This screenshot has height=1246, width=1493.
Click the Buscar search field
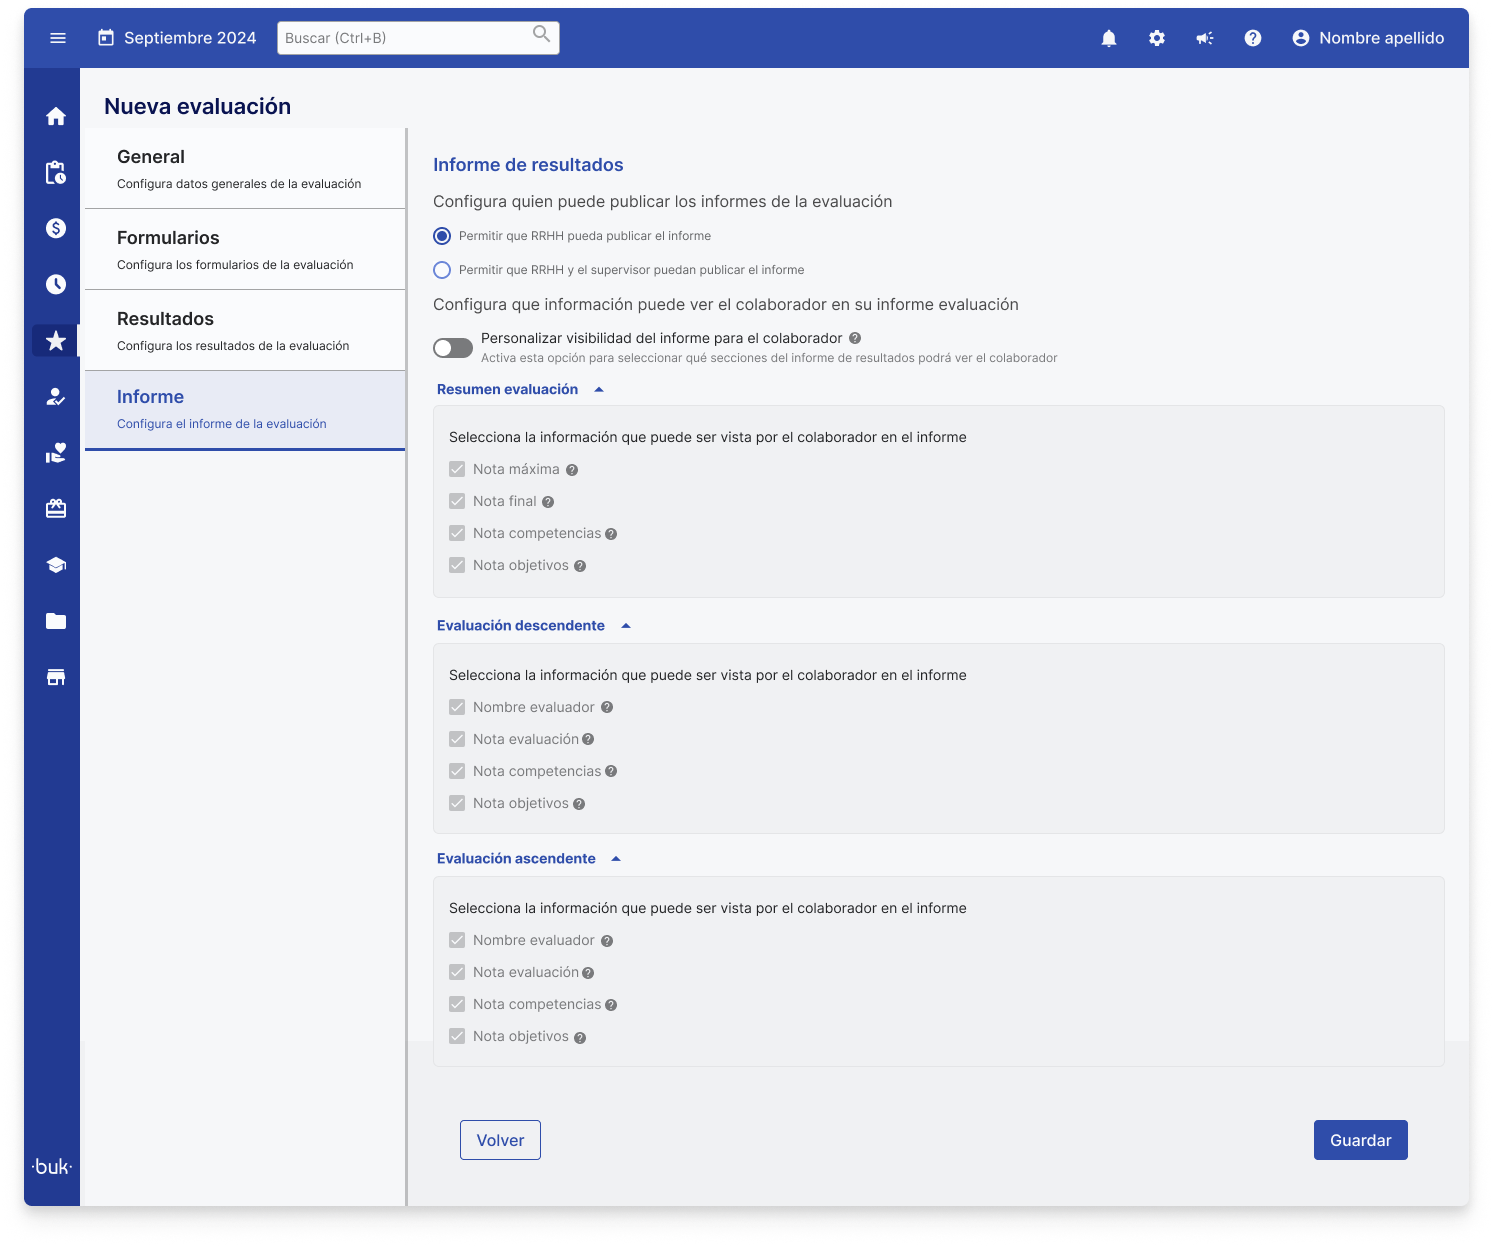pos(405,38)
